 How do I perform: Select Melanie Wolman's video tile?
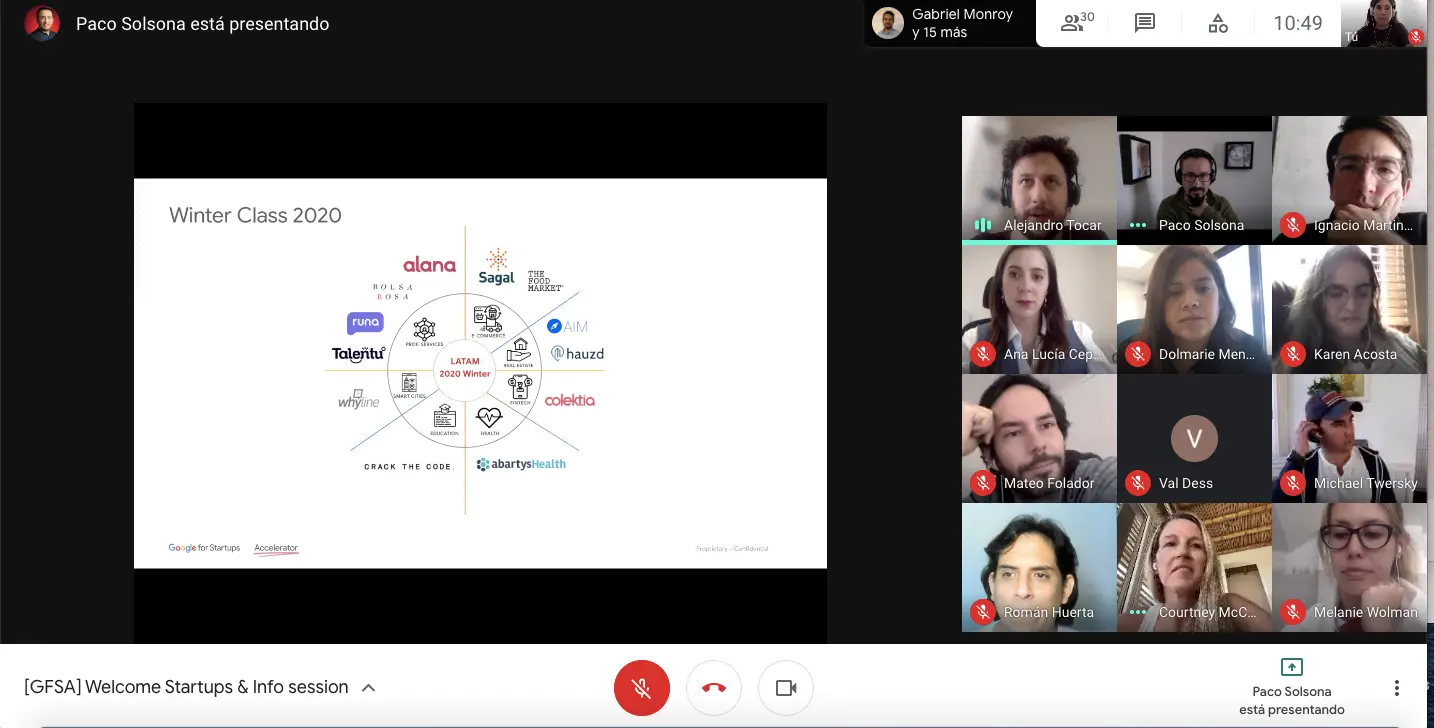1349,567
